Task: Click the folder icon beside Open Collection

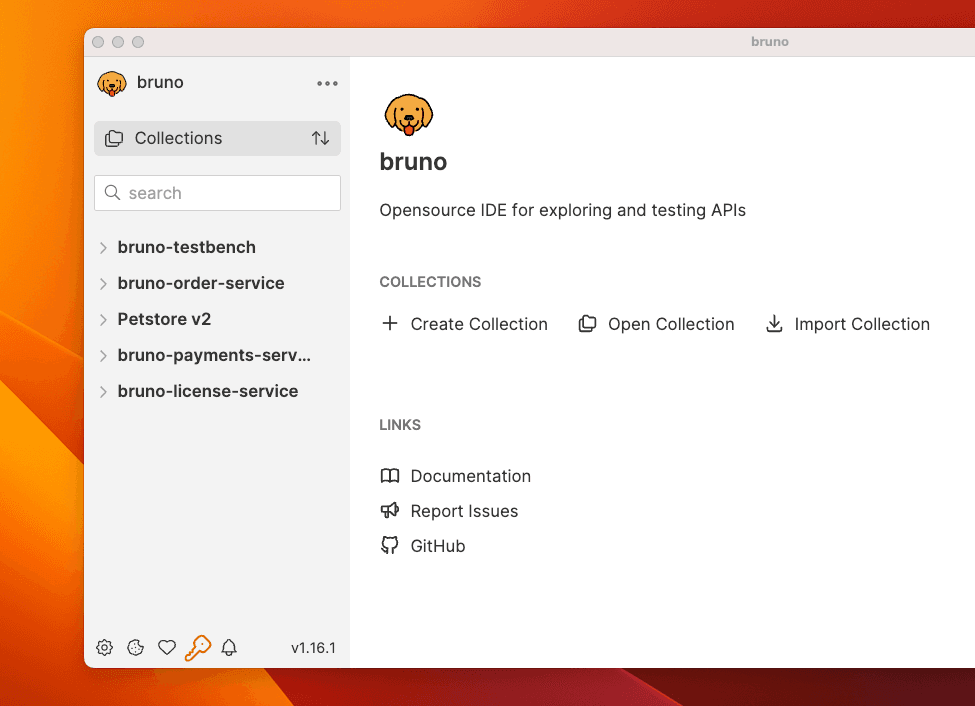Action: pyautogui.click(x=588, y=324)
